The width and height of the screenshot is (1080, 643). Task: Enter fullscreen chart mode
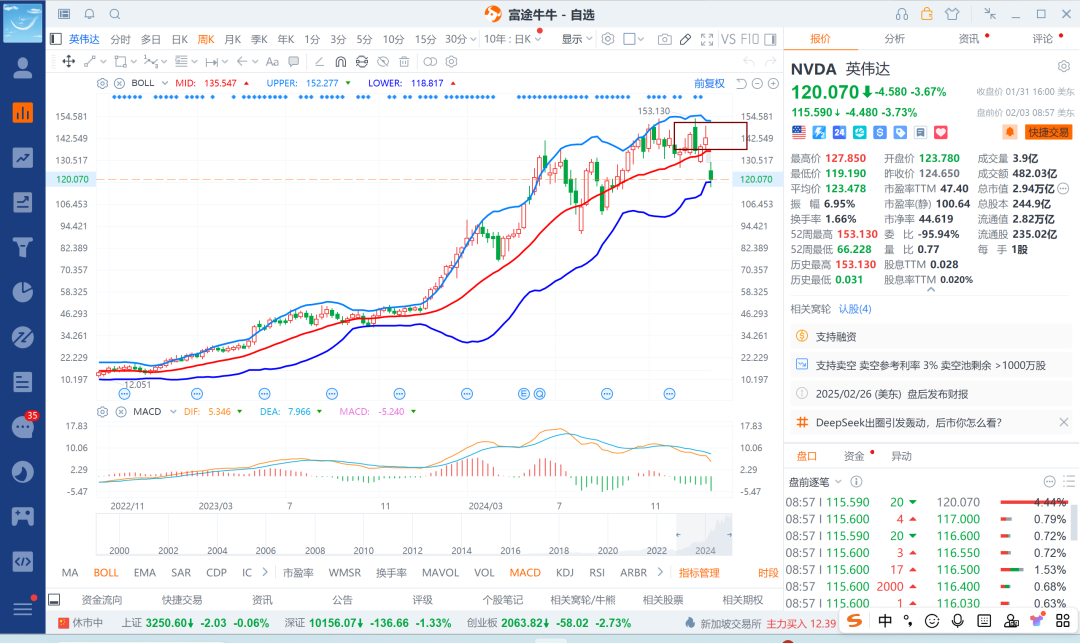[707, 39]
